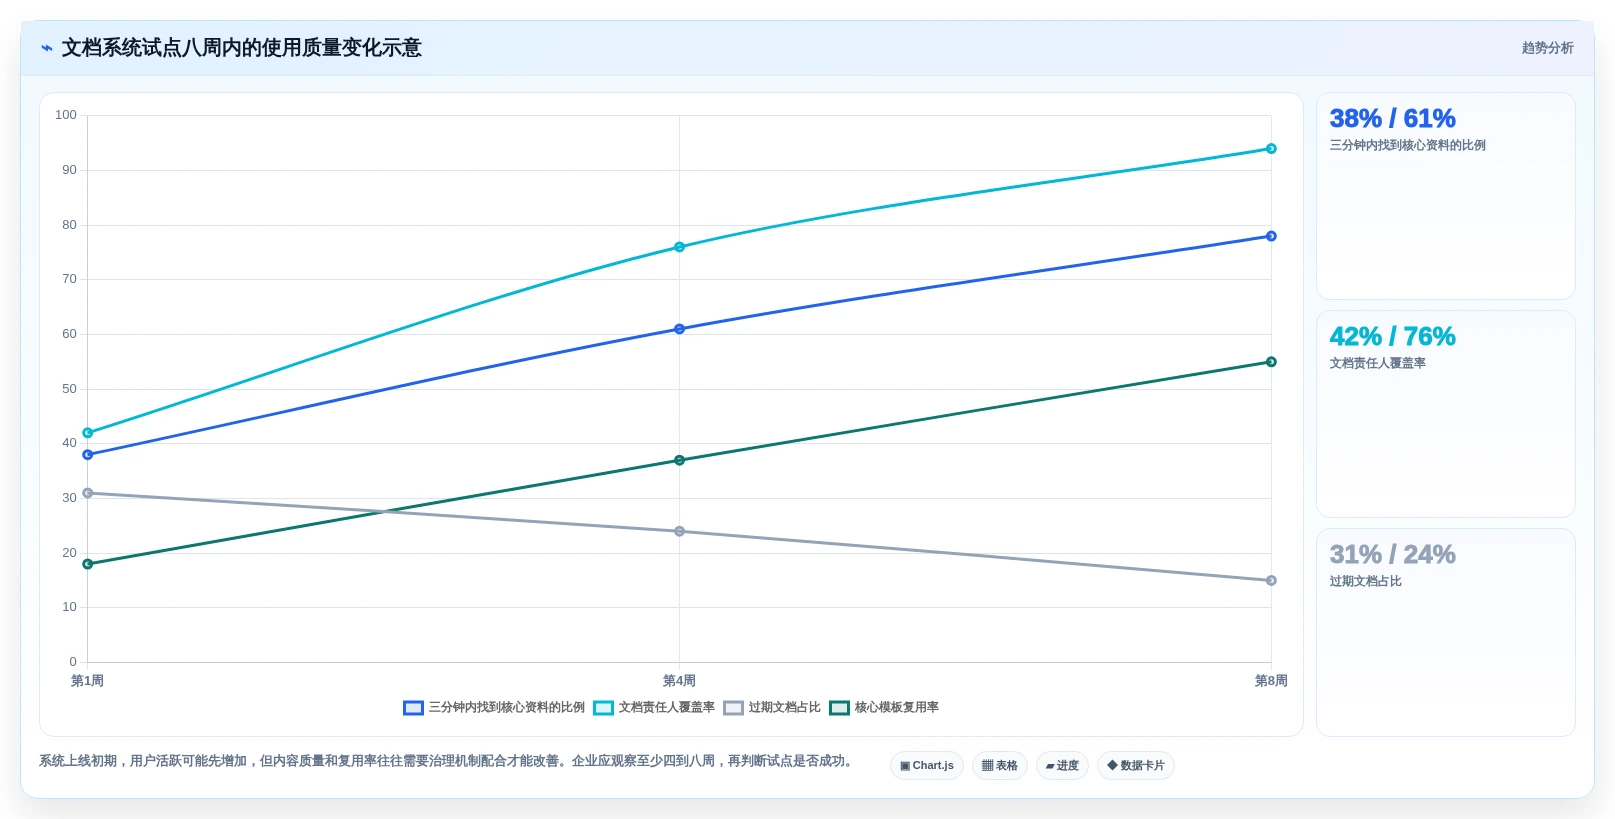Toggle the 三分钟内找到核心资料的比例 legend swatch

pos(413,708)
